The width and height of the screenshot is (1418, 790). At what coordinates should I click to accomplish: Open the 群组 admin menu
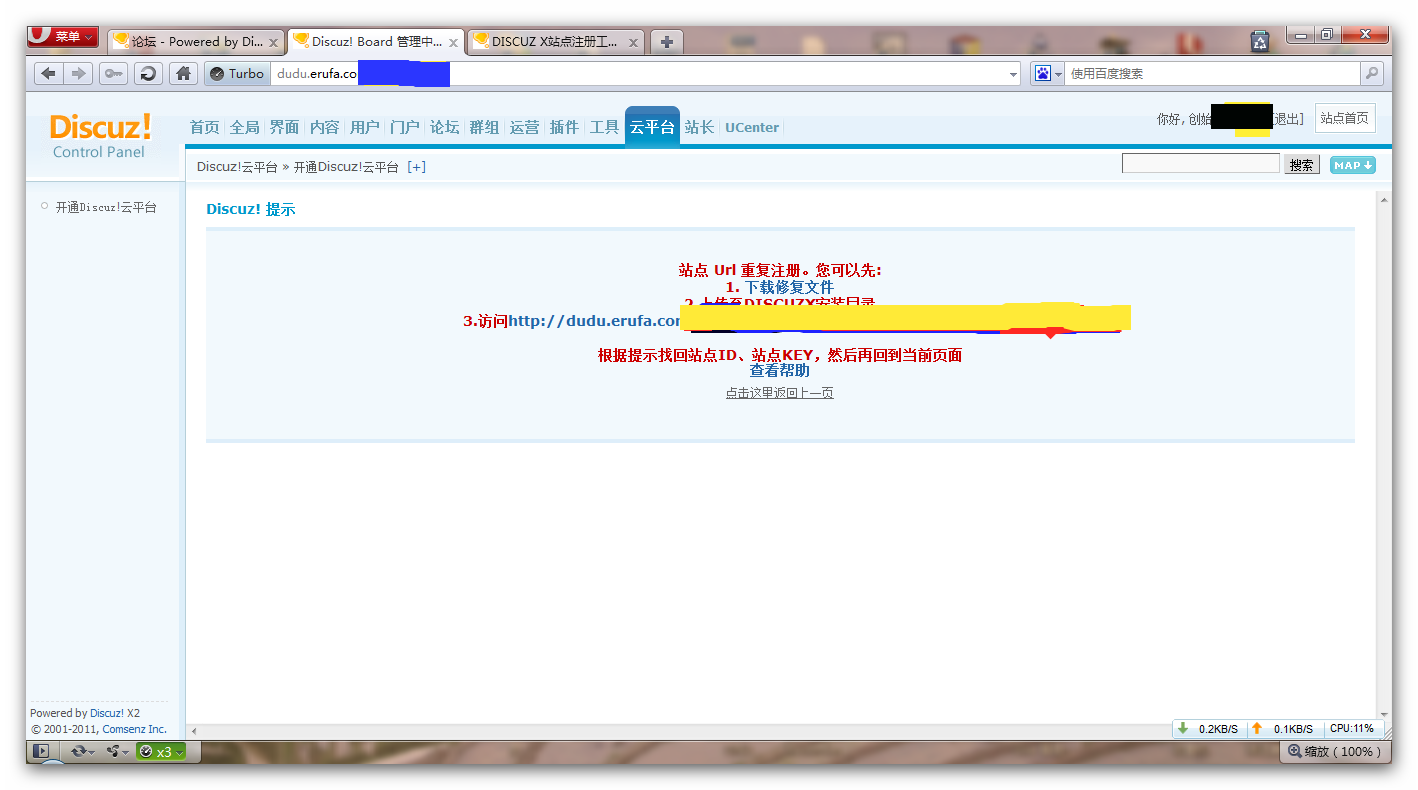coord(485,127)
